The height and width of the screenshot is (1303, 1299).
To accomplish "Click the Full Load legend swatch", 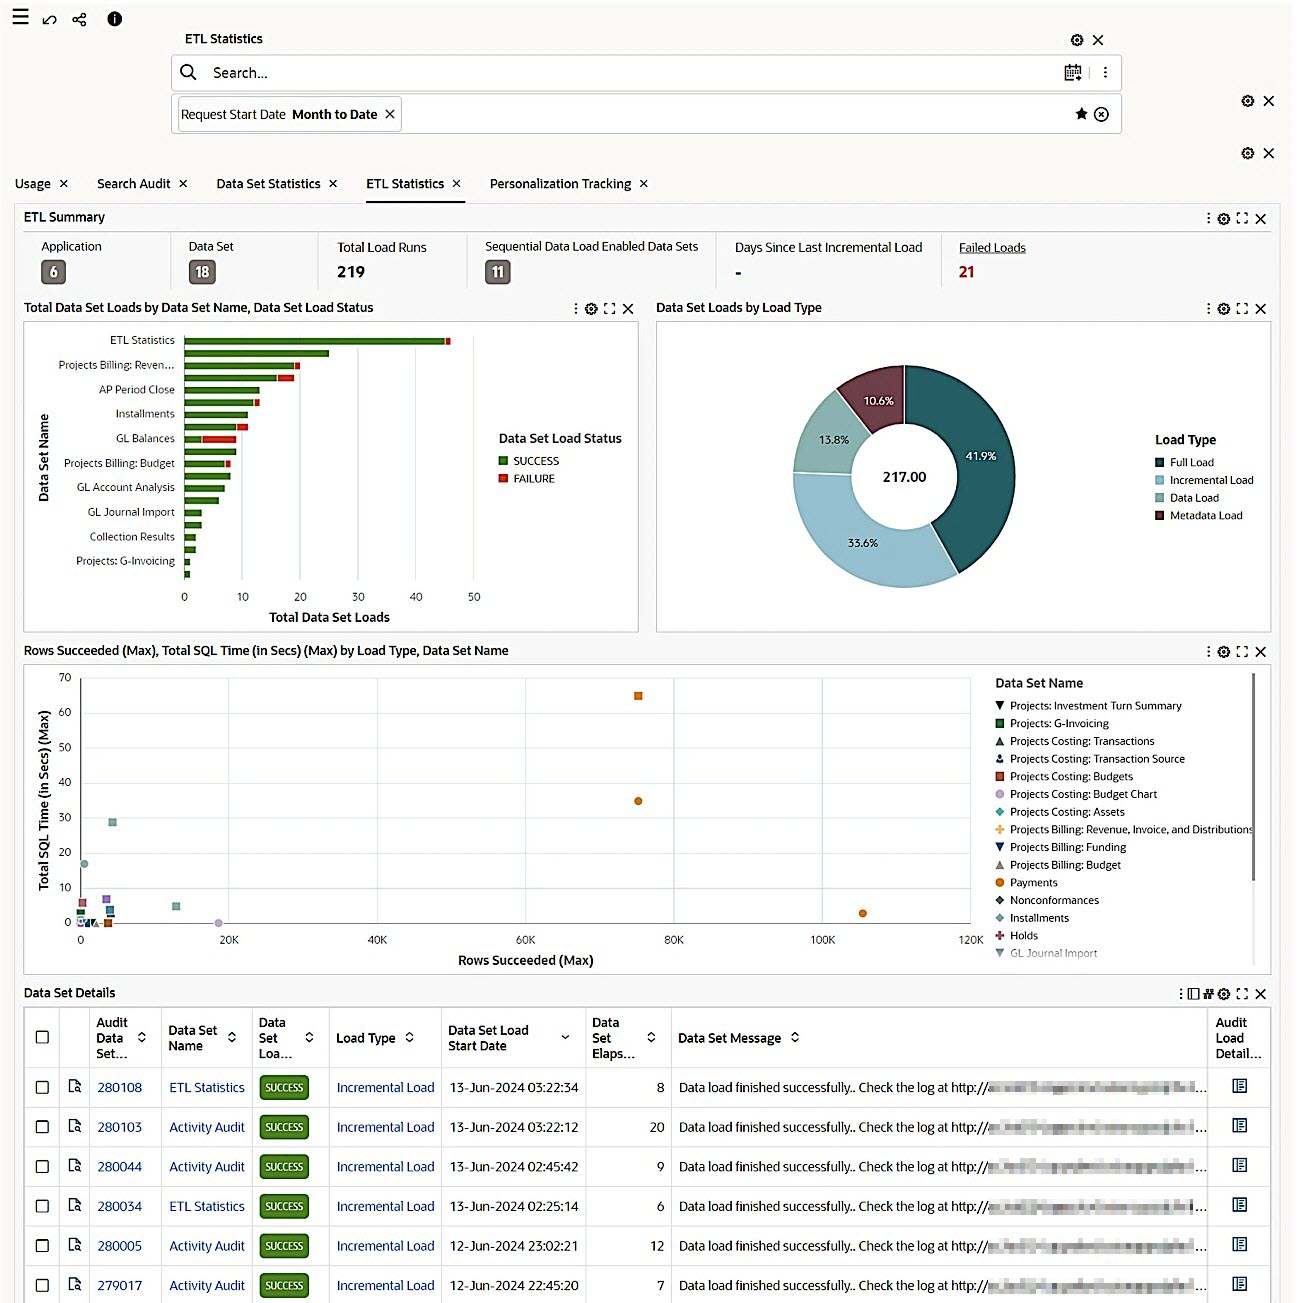I will tap(1160, 463).
